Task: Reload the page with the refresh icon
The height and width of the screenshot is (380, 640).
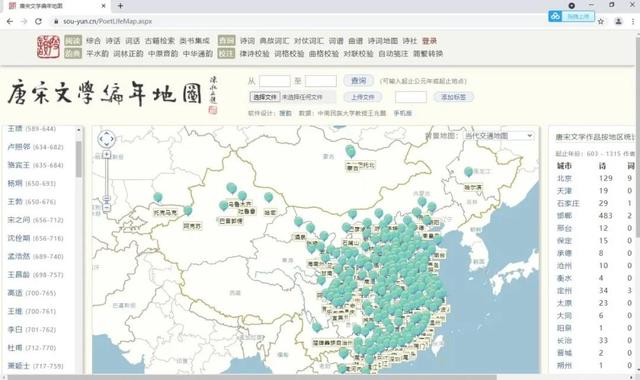Action: [x=38, y=21]
